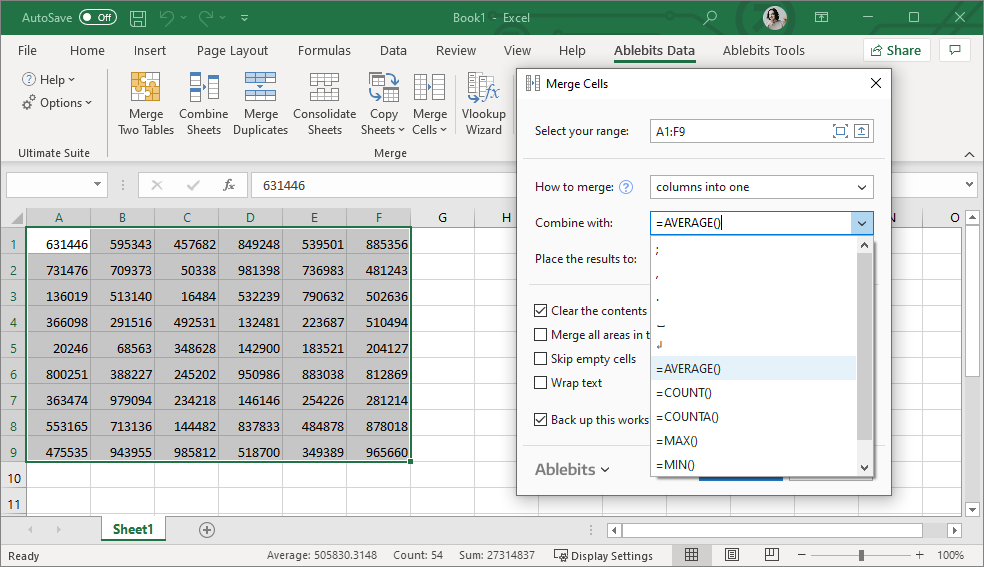Start the Consolidate Sheets tool
This screenshot has height=567, width=984.
(x=324, y=103)
